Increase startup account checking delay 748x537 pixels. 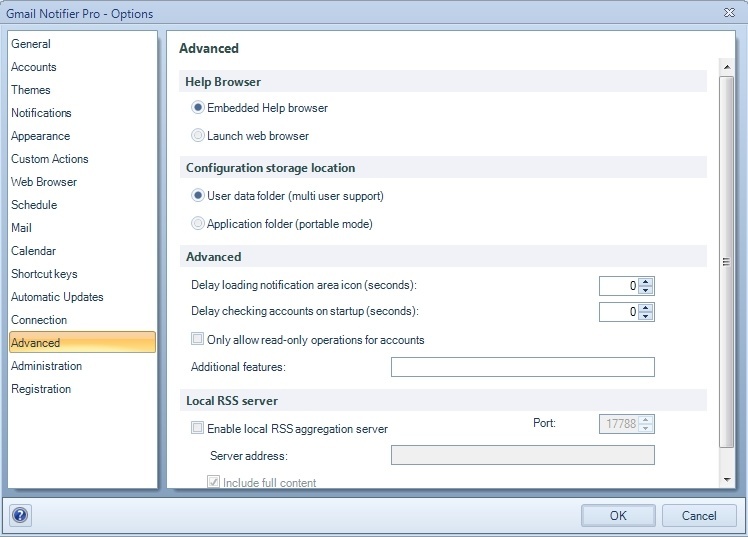pos(645,308)
